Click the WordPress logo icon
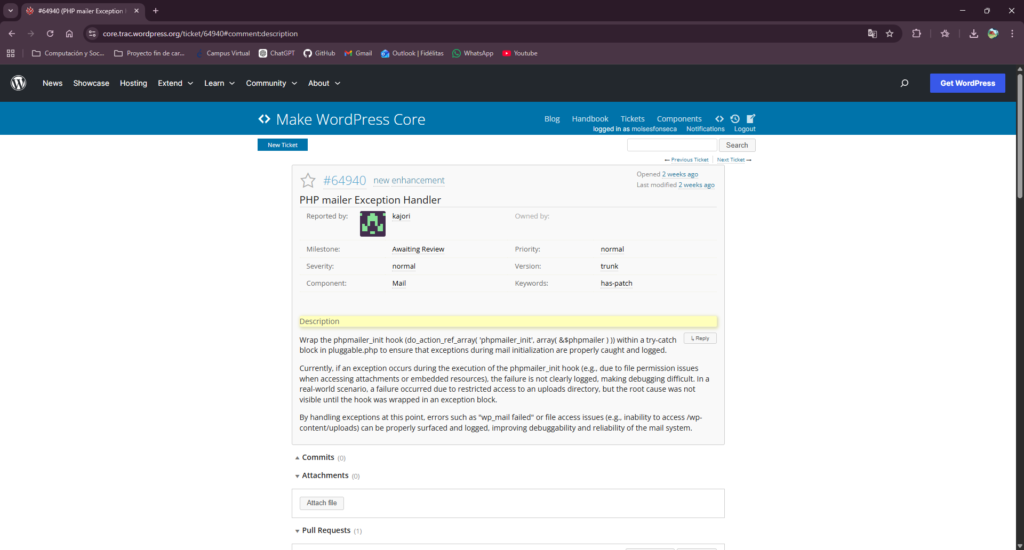The height and width of the screenshot is (550, 1024). pyautogui.click(x=18, y=83)
